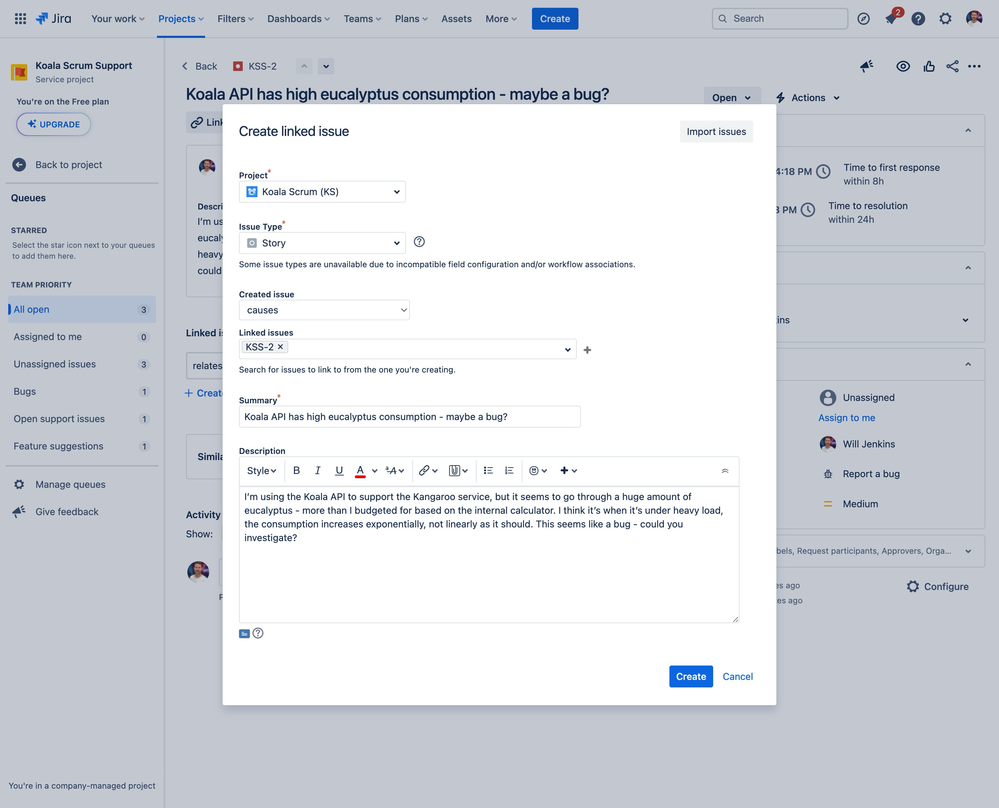Screen dimensions: 999x808
Task: Open Your work menu
Action: coord(118,18)
